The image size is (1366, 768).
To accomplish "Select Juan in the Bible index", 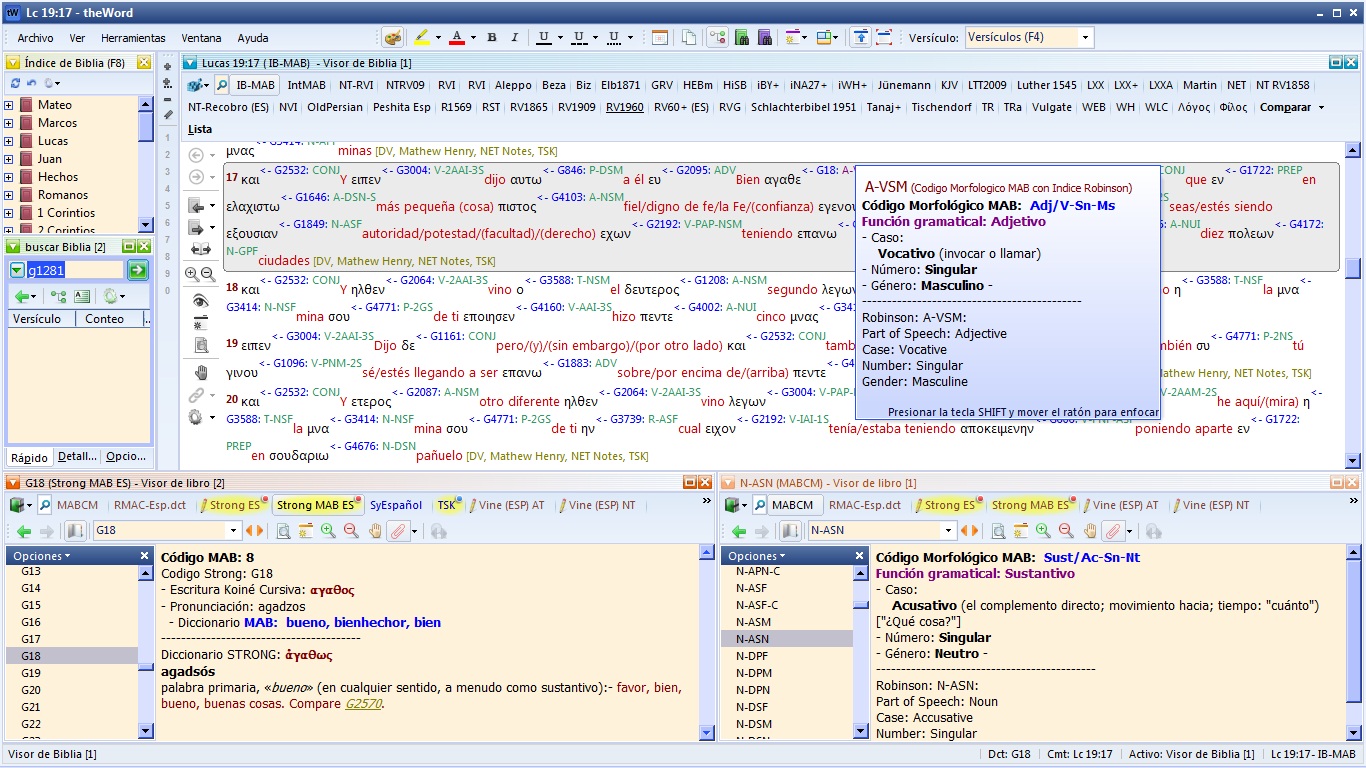I will click(50, 159).
